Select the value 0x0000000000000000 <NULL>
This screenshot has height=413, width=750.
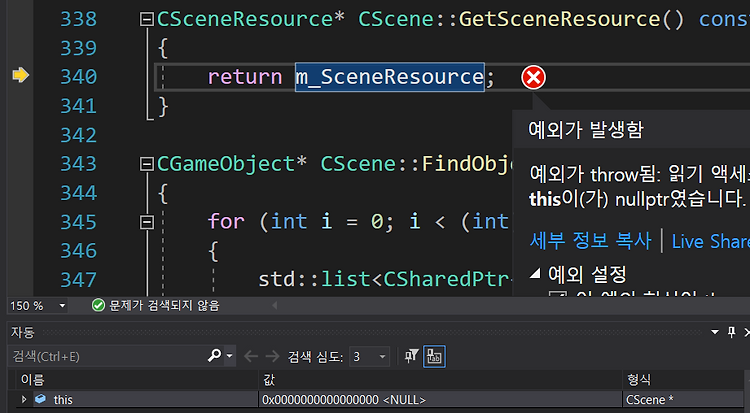[x=344, y=400]
